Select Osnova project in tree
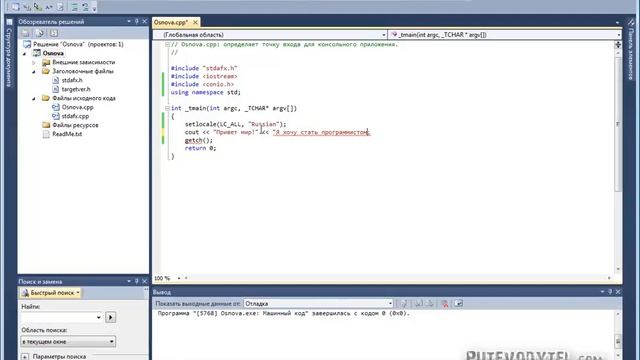640x360 pixels. click(49, 53)
